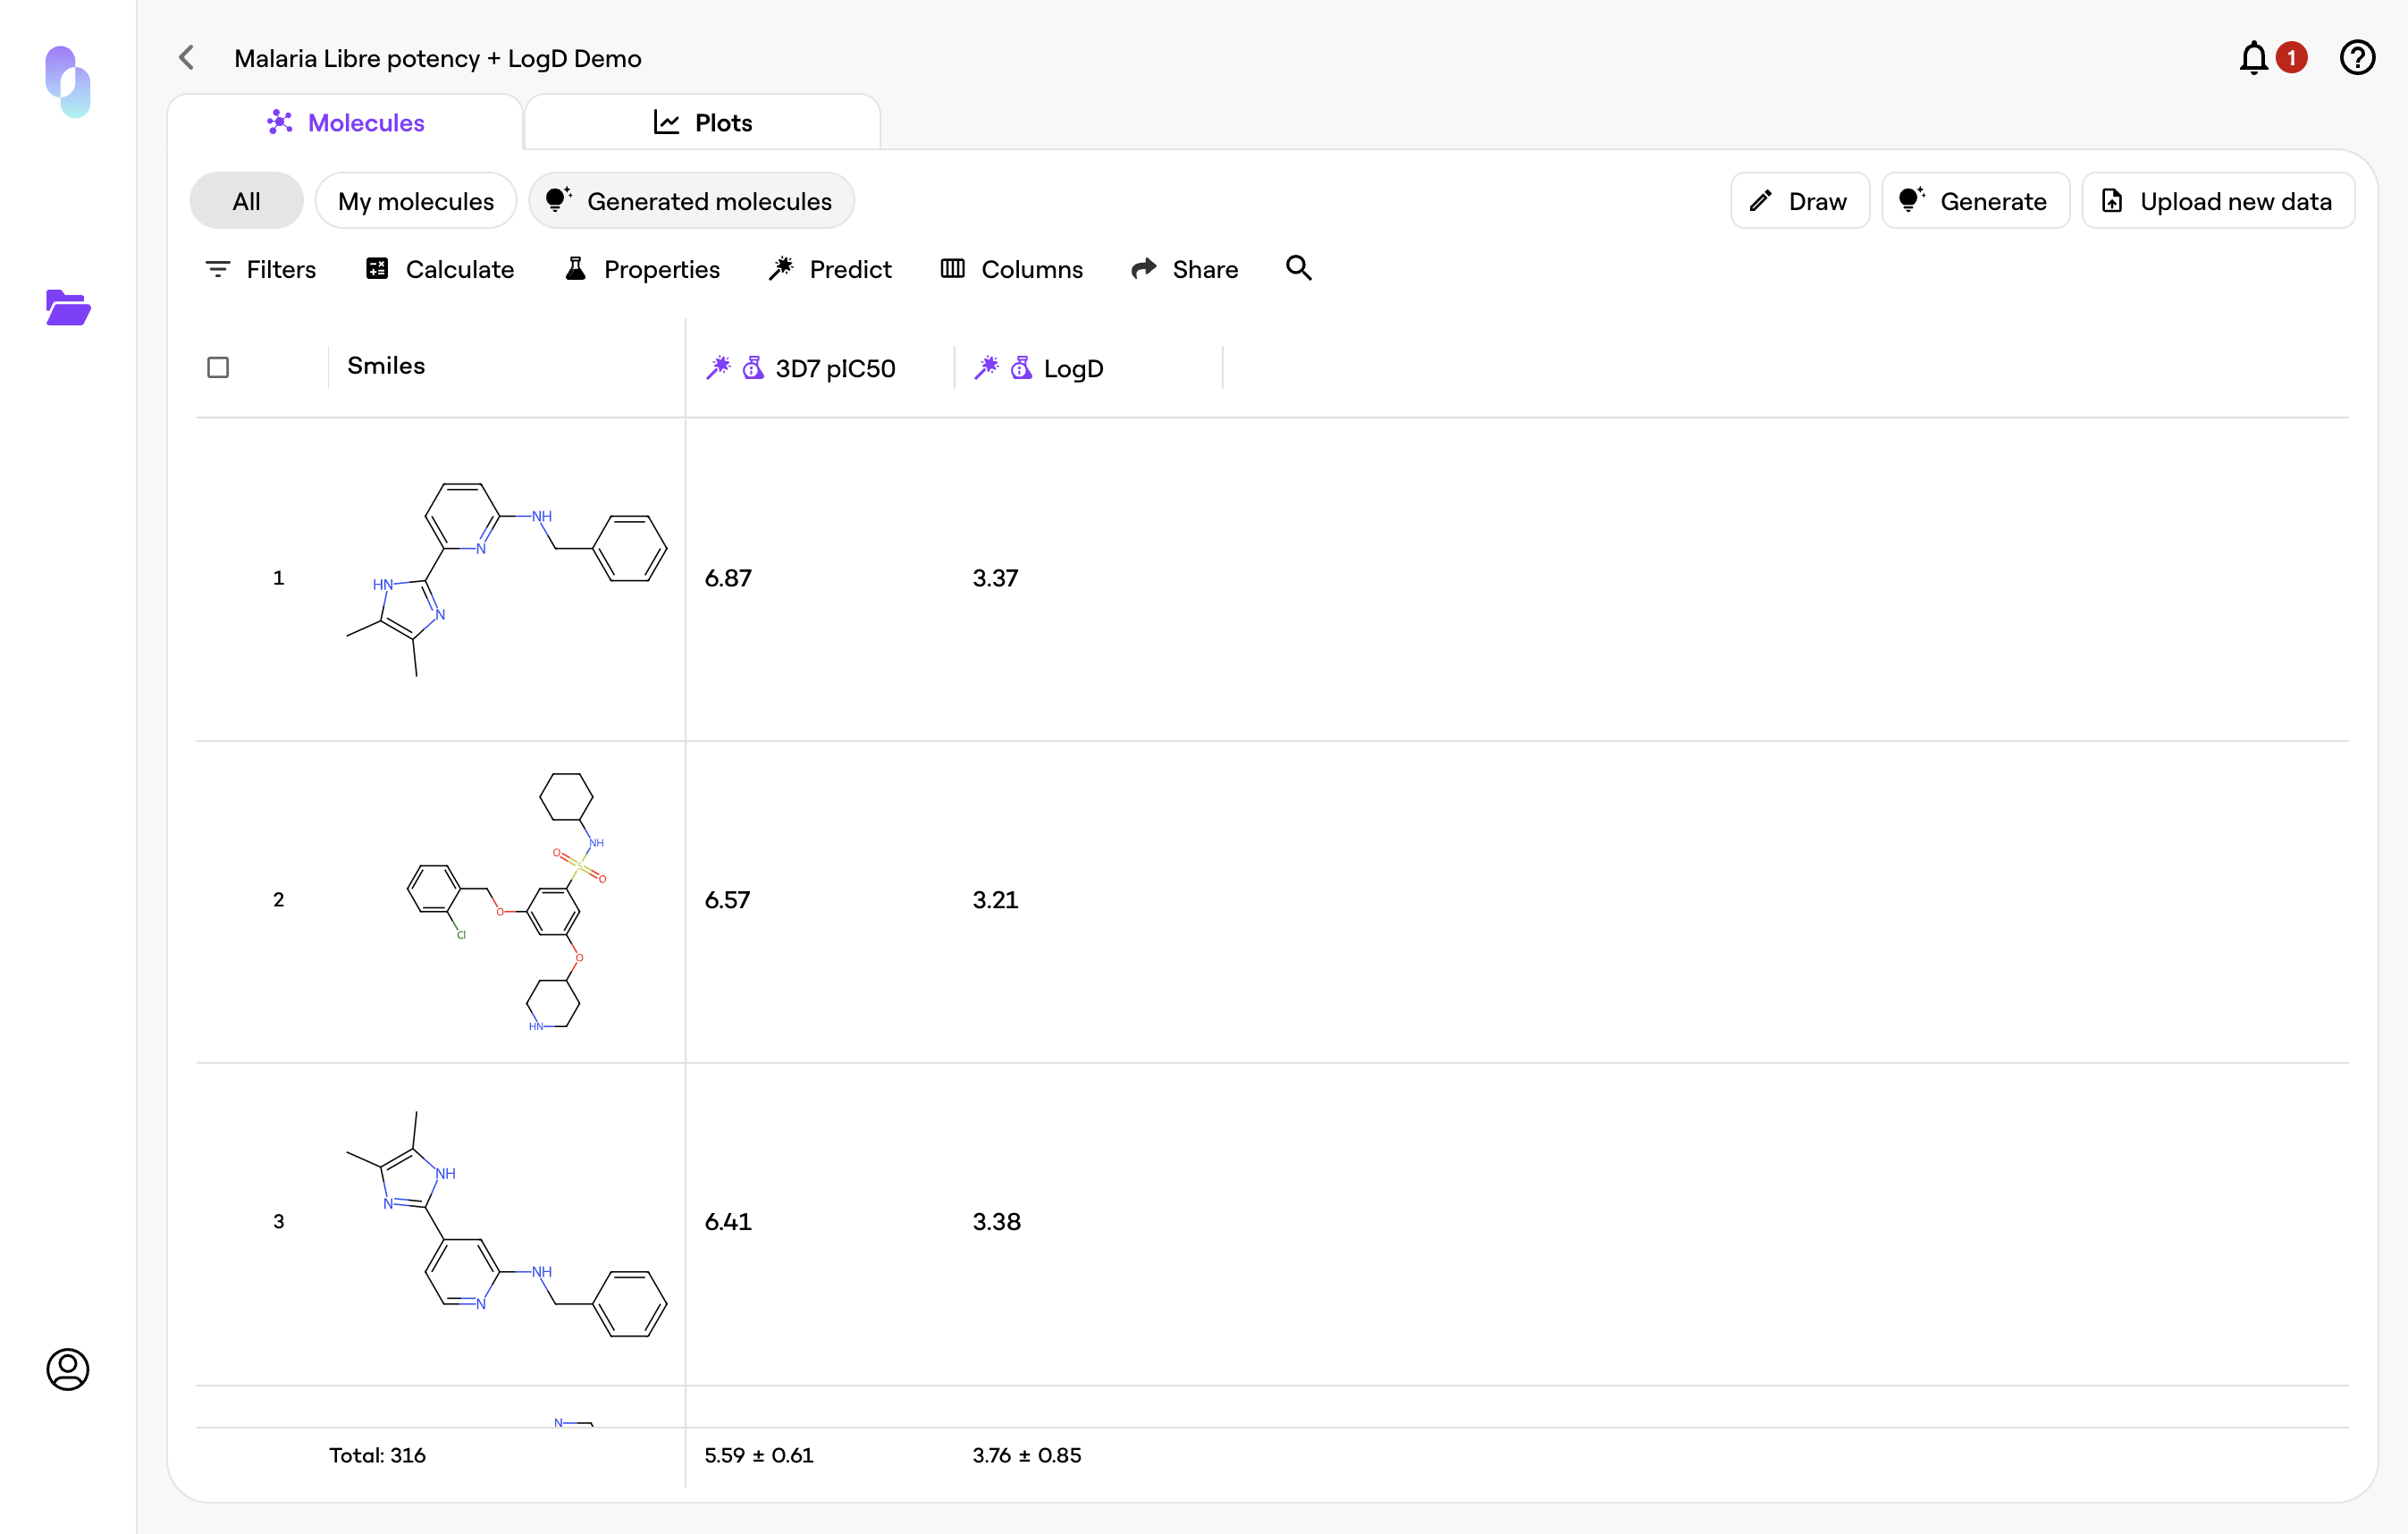The width and height of the screenshot is (2408, 1534).
Task: Open the Columns chooser
Action: coord(1011,269)
